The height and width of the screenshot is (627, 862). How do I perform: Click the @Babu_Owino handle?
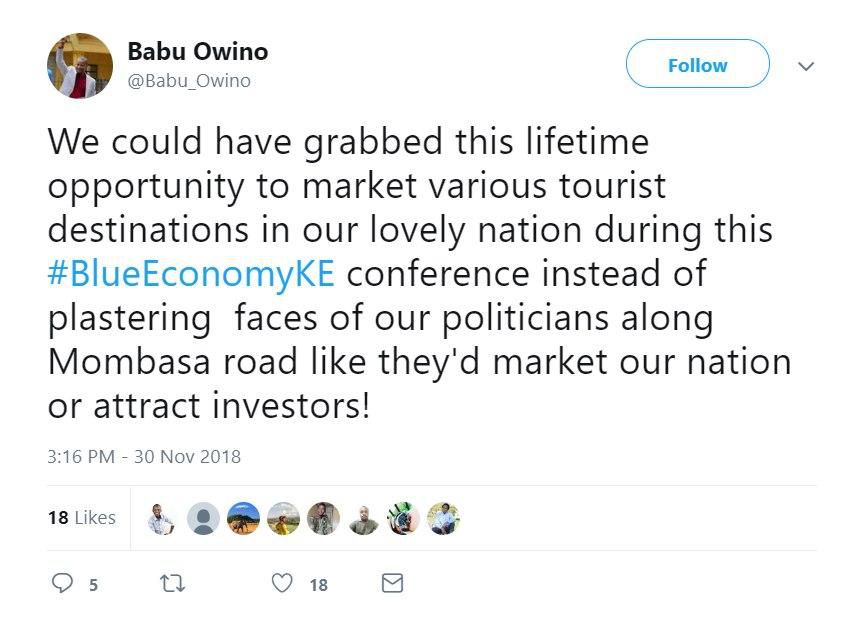point(189,81)
